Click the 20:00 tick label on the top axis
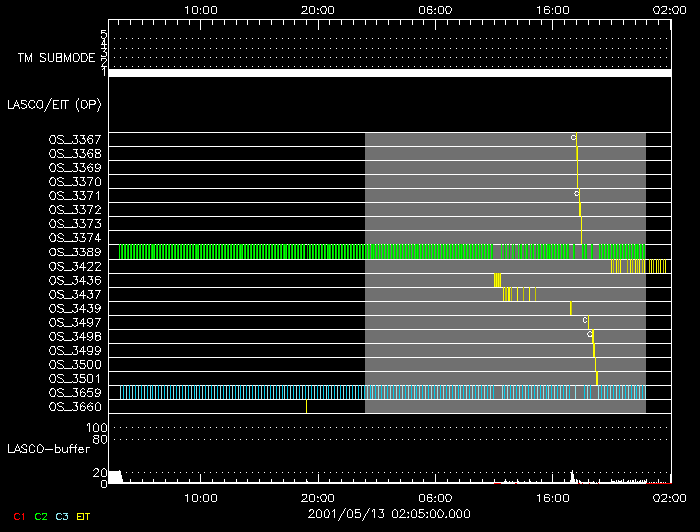 [x=318, y=8]
